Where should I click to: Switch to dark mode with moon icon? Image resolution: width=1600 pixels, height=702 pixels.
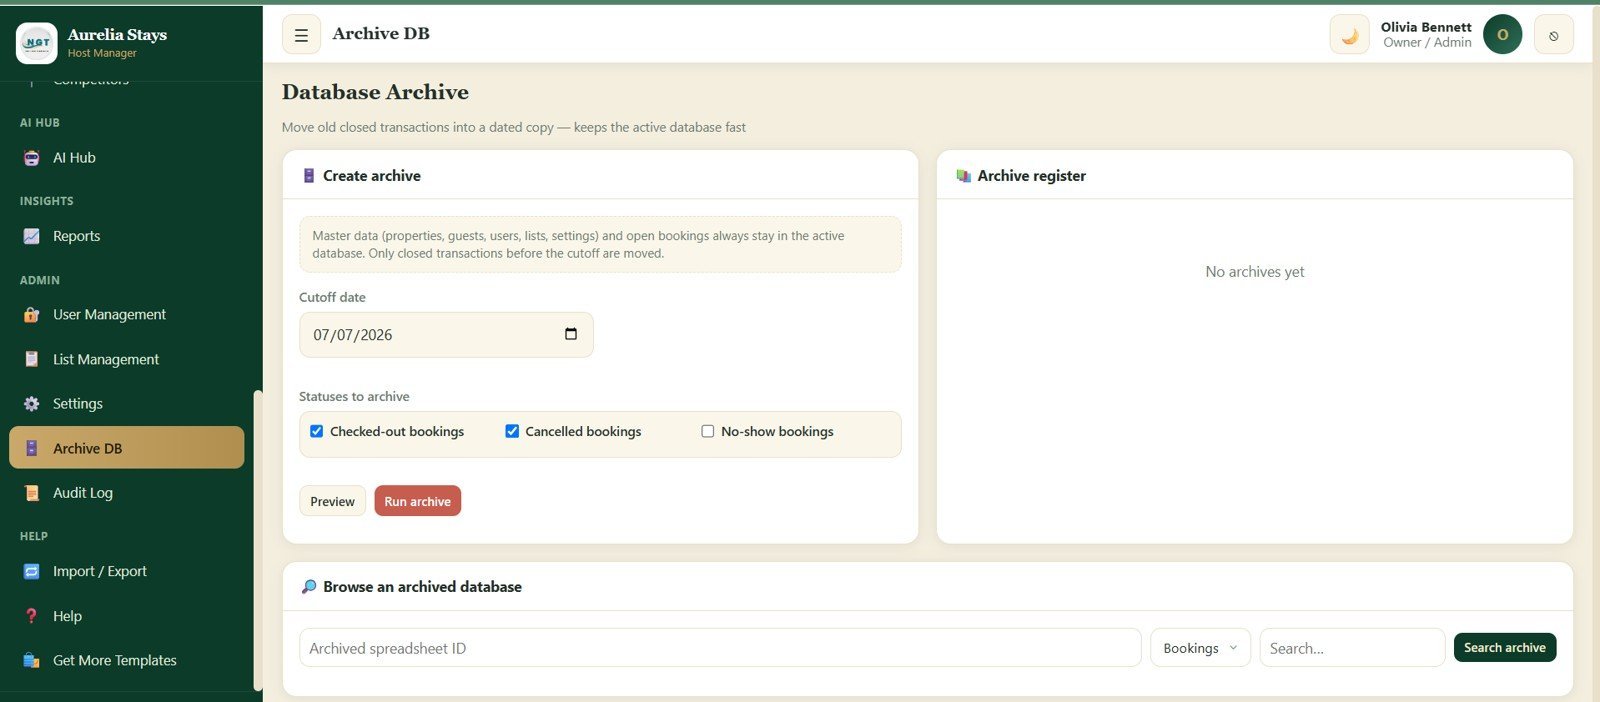coord(1349,35)
